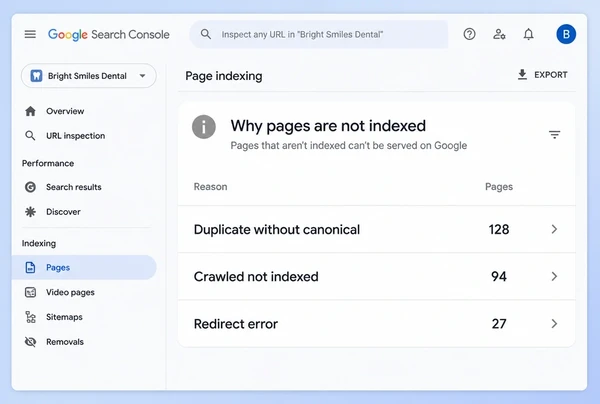This screenshot has height=404, width=600.
Task: Open Removals in the sidebar
Action: tap(65, 342)
